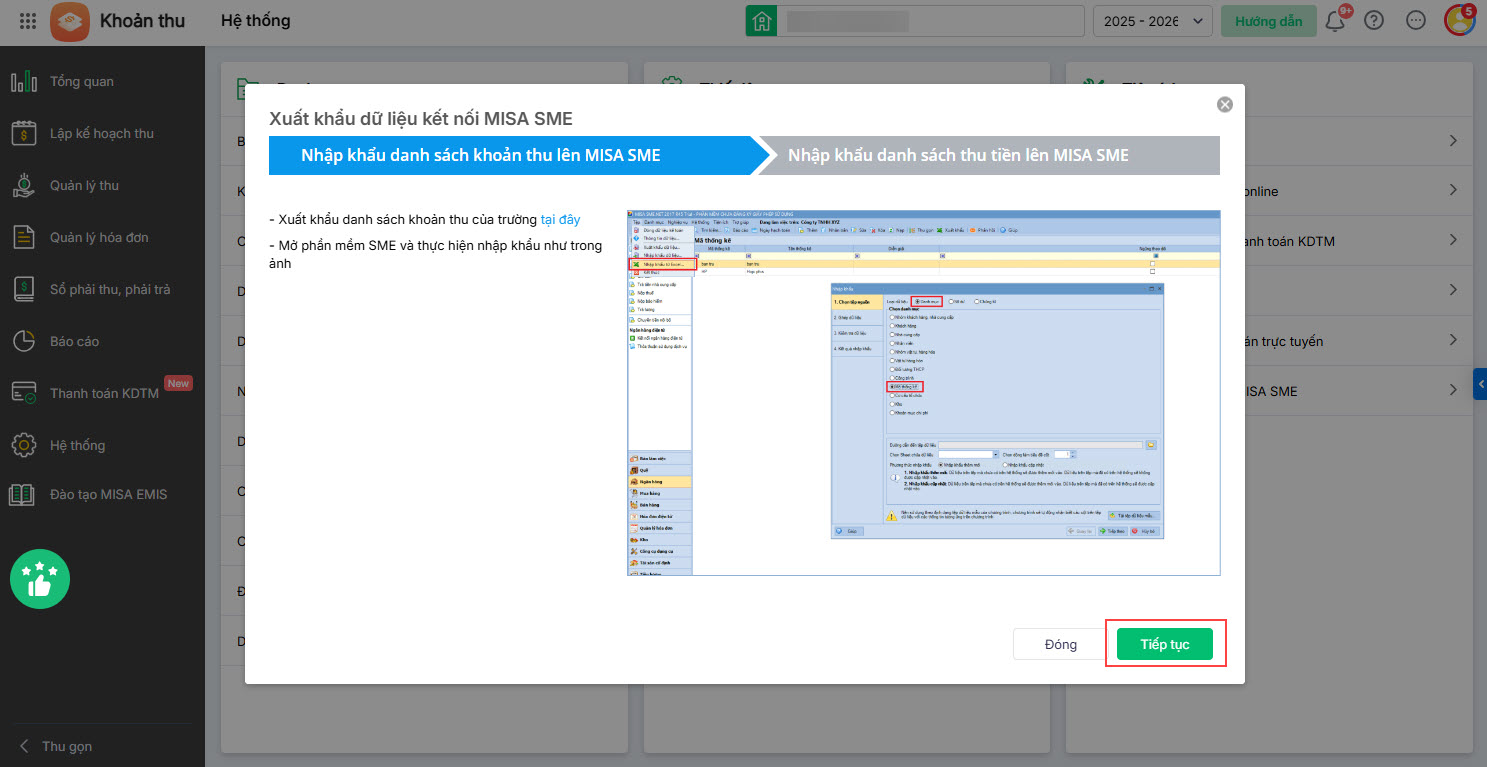Open the notifications bell

click(x=1335, y=21)
